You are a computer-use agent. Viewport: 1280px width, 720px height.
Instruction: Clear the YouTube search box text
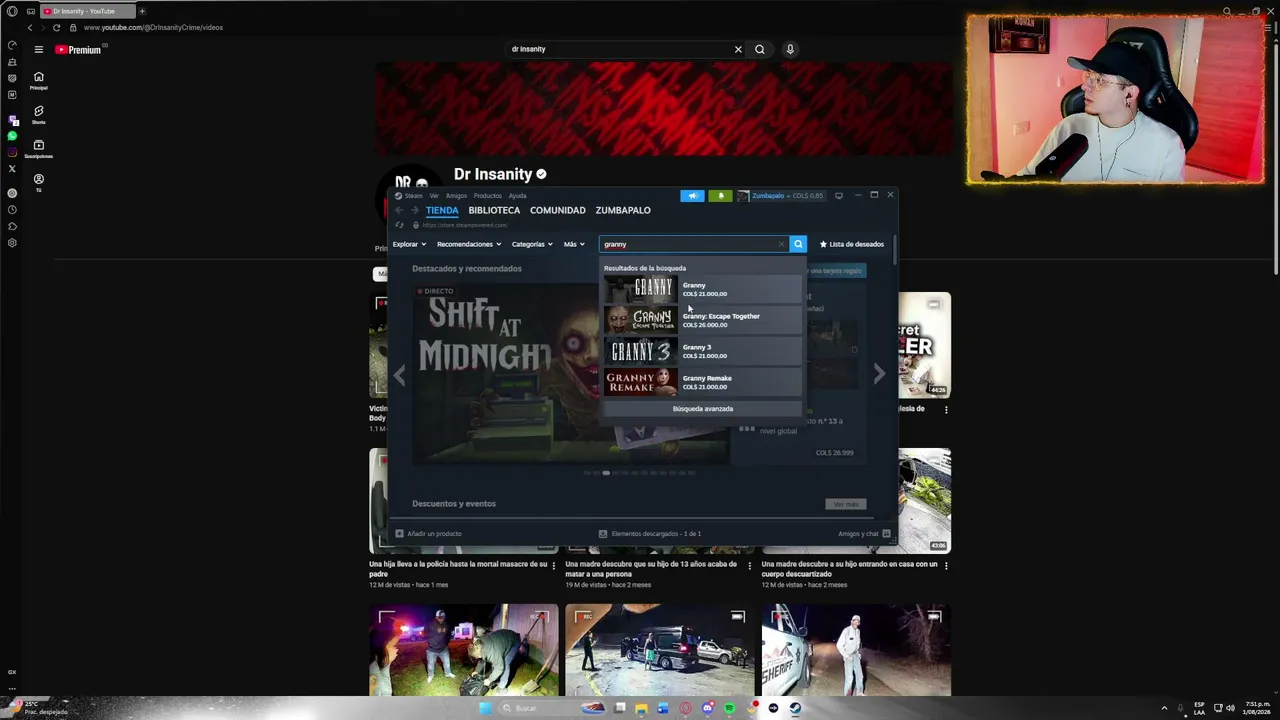[738, 49]
